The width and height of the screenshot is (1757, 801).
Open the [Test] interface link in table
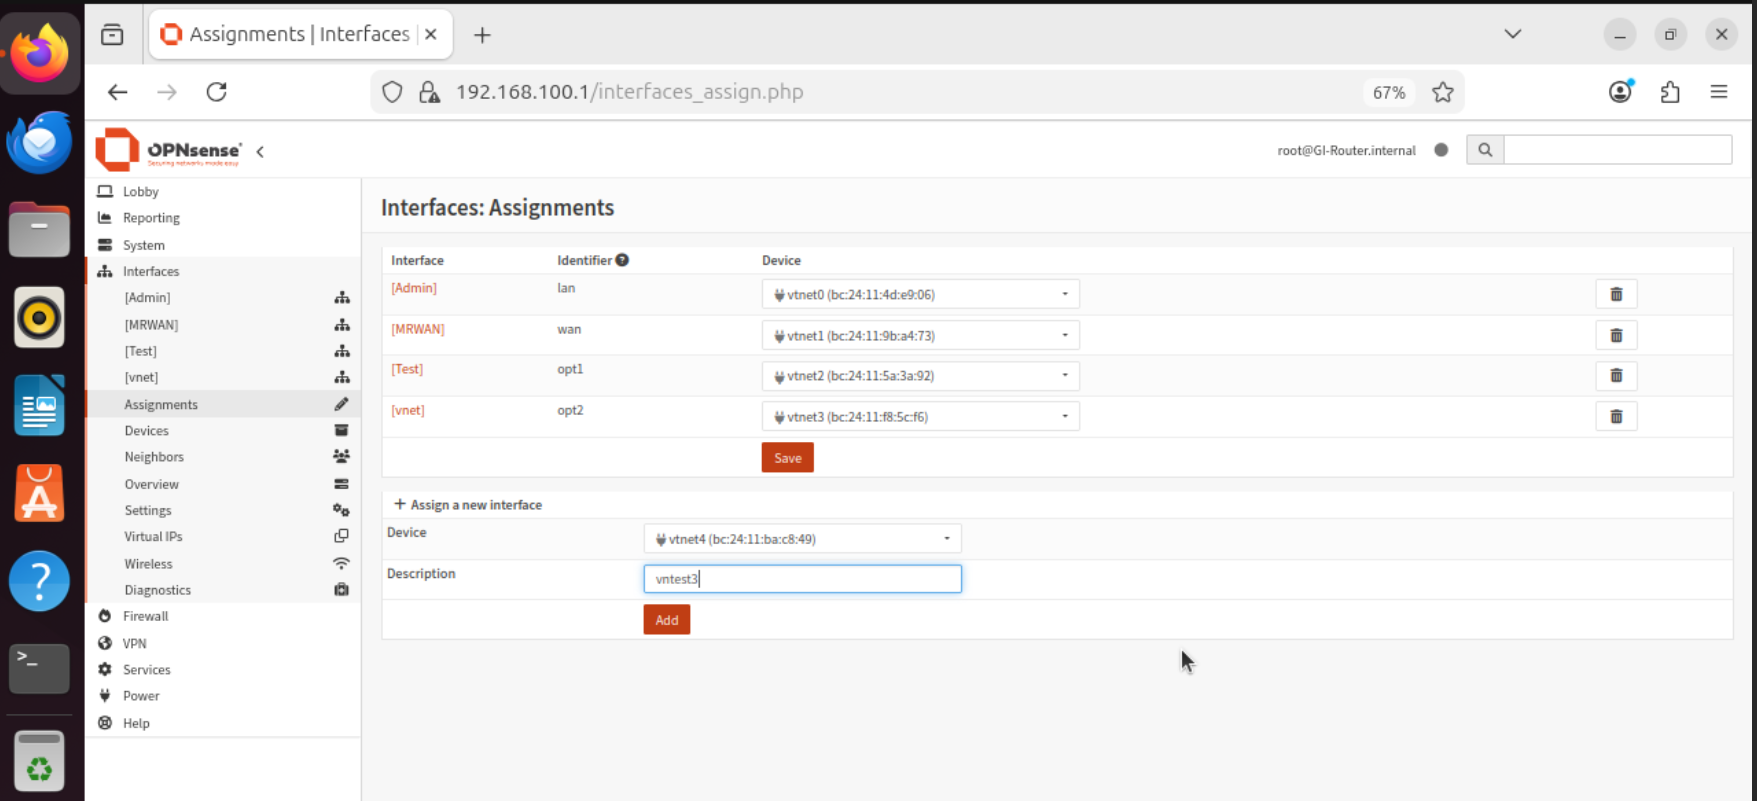click(407, 369)
